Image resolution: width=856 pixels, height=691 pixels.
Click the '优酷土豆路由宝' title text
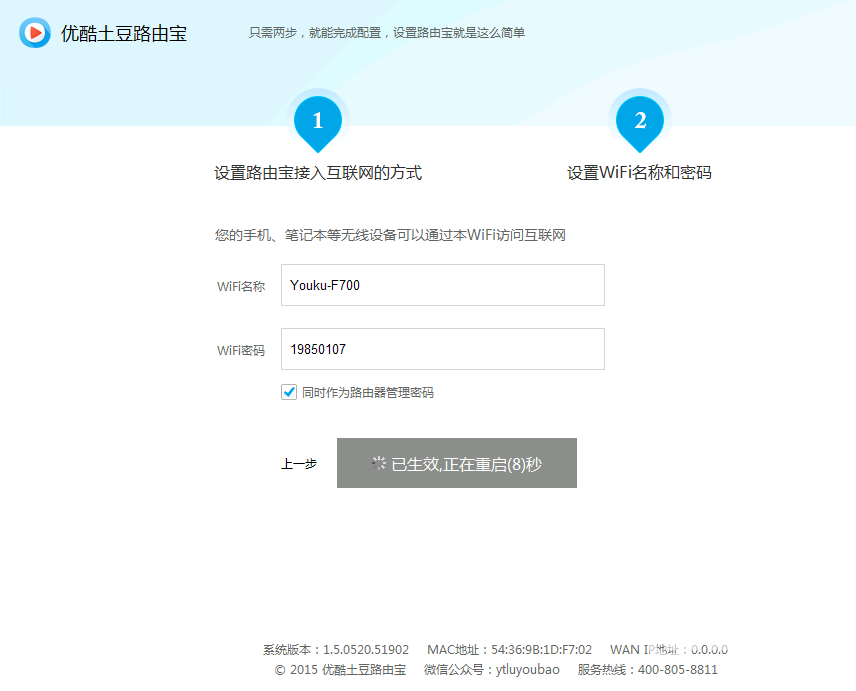pyautogui.click(x=124, y=33)
